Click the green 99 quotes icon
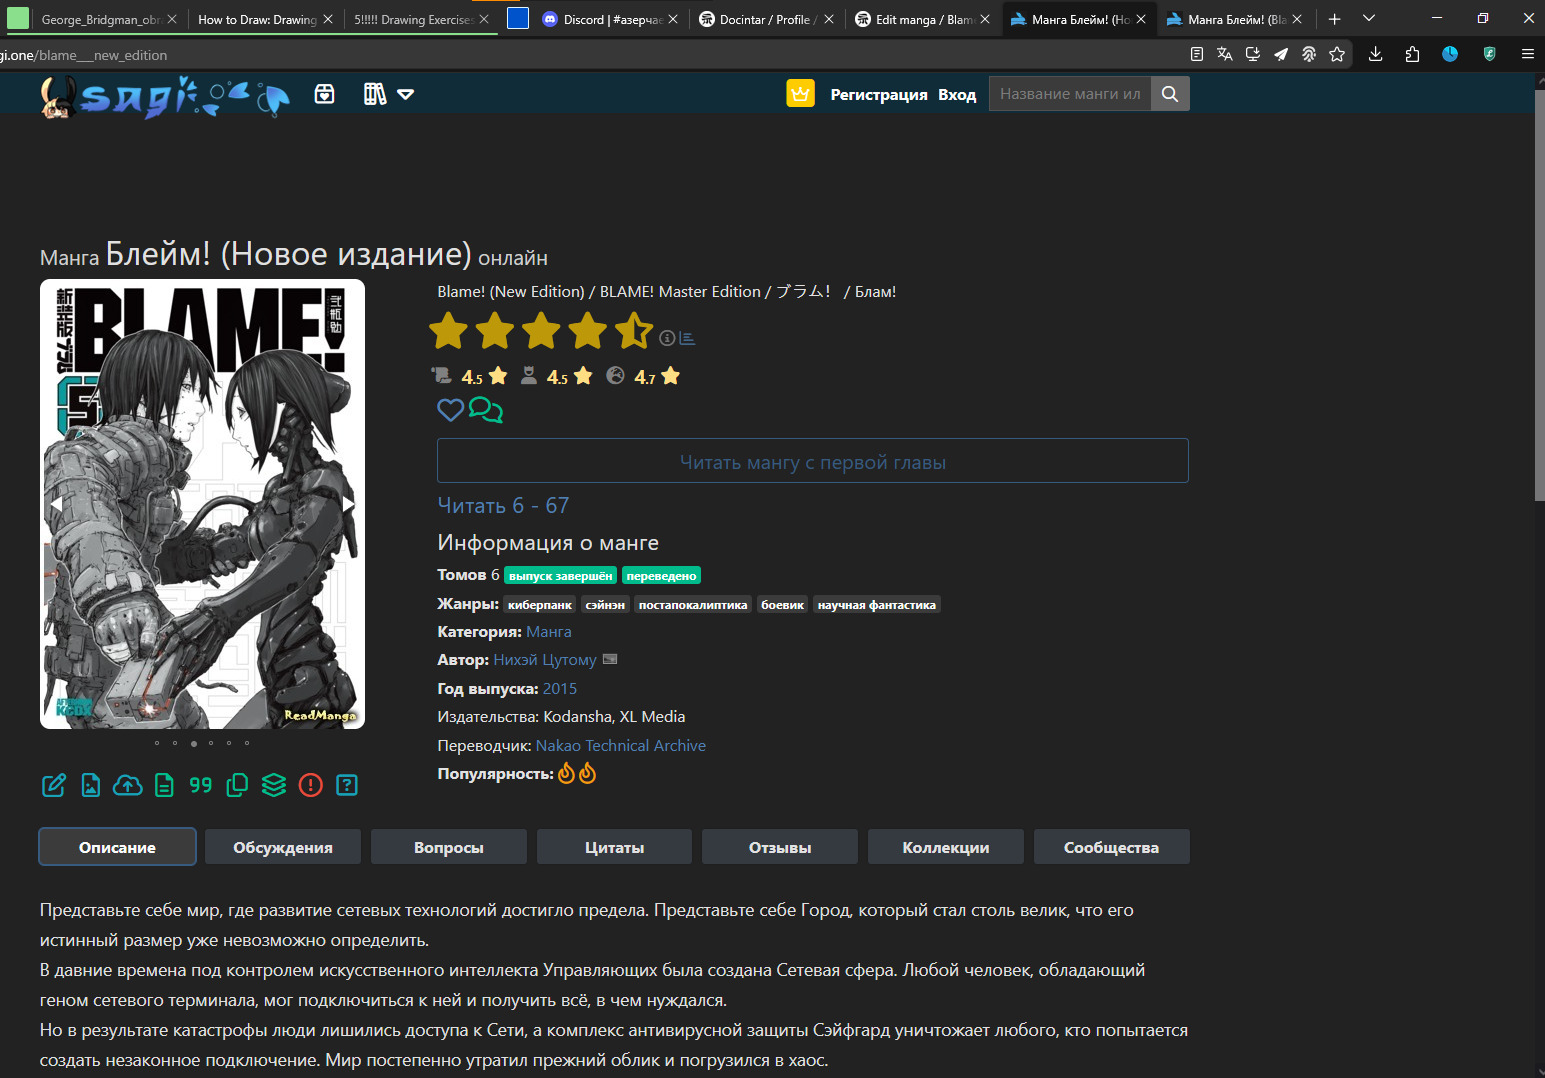The height and width of the screenshot is (1078, 1545). (201, 786)
